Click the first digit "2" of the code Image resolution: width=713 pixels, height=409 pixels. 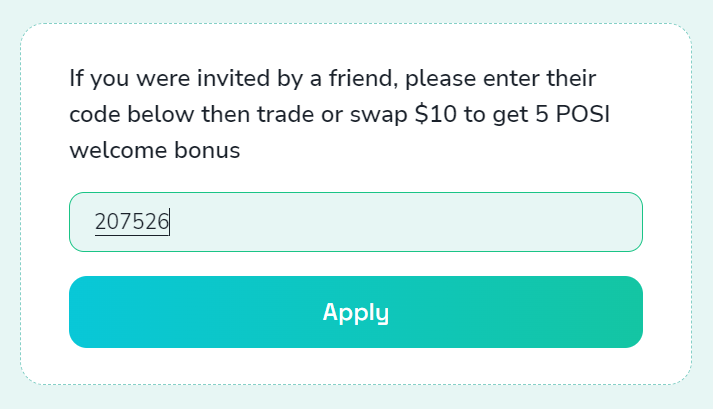click(x=100, y=222)
